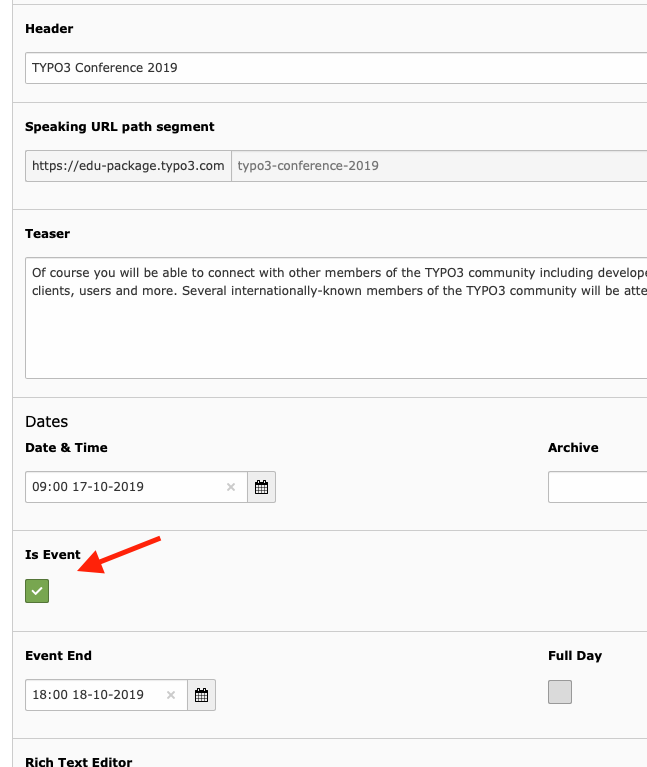Click the Event End input box
The image size is (647, 767).
click(95, 695)
